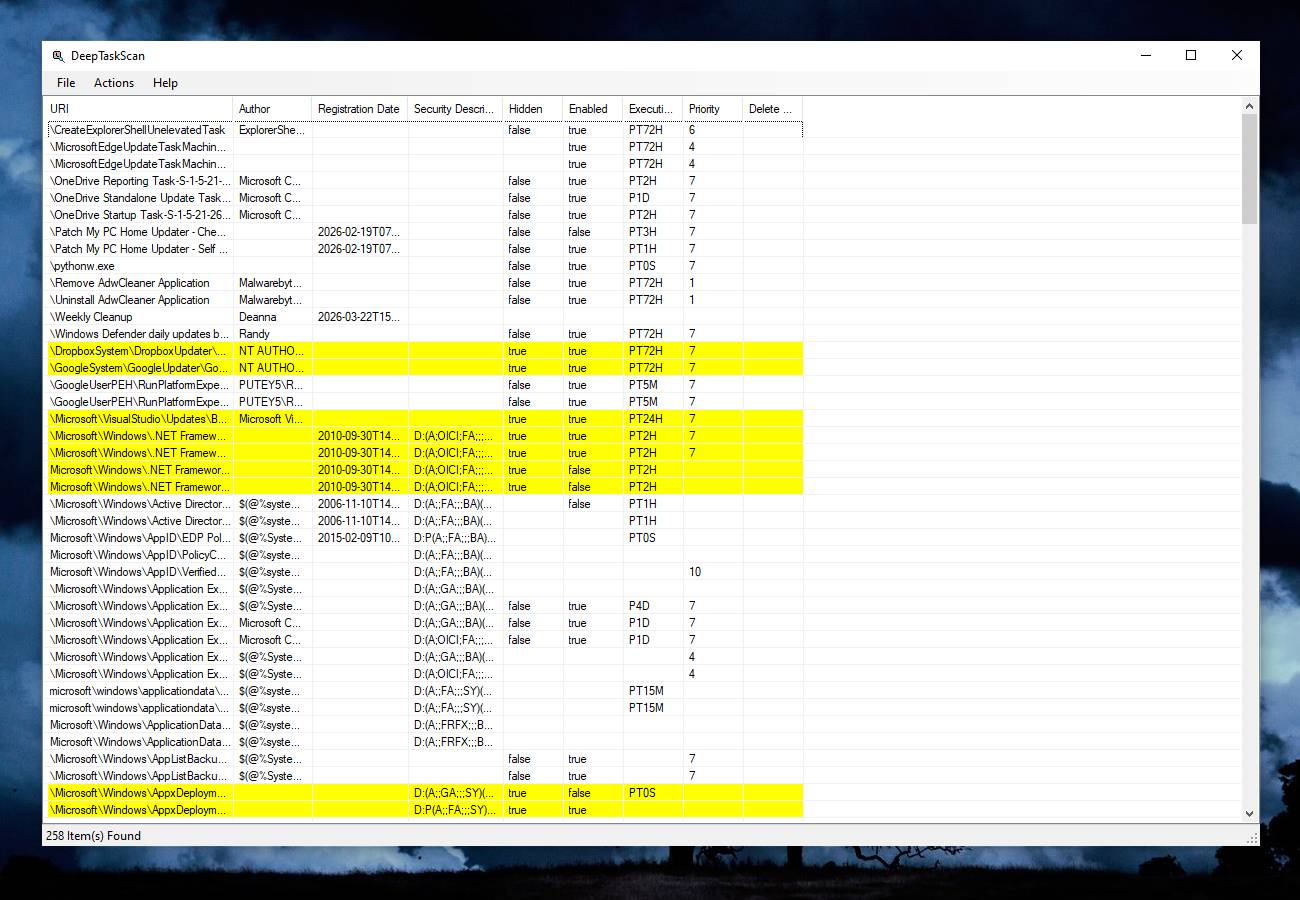Select the \OneDrive Startup Task row
1300x900 pixels.
[425, 215]
